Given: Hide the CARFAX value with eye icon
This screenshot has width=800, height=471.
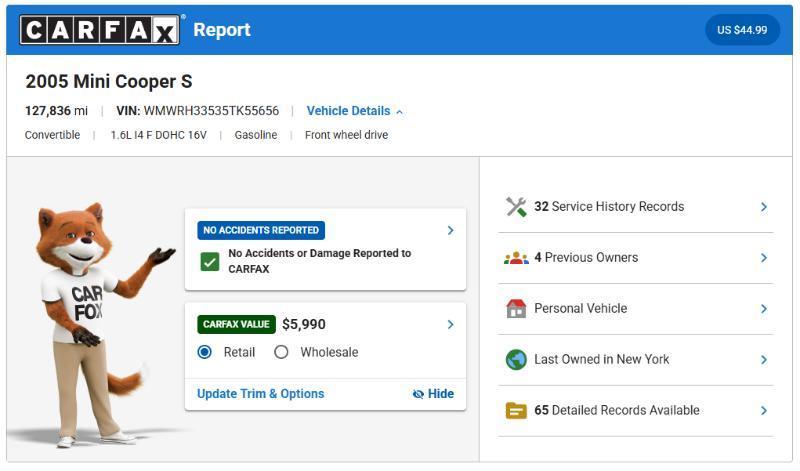Looking at the screenshot, I should click(433, 393).
